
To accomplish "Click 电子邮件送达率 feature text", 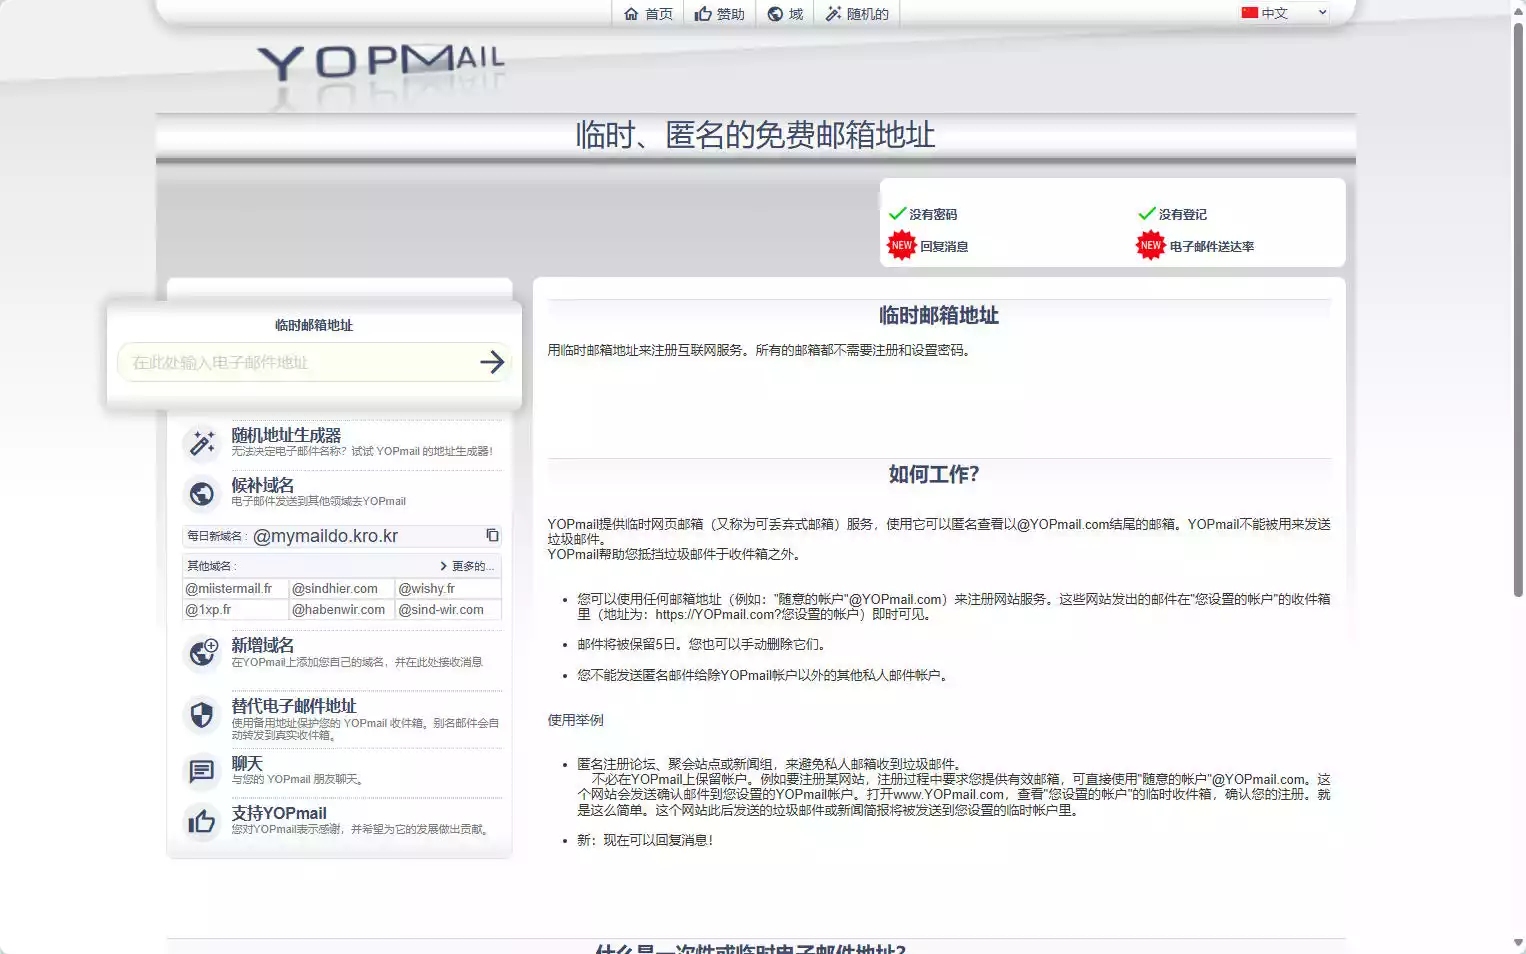I will click(x=1212, y=246).
